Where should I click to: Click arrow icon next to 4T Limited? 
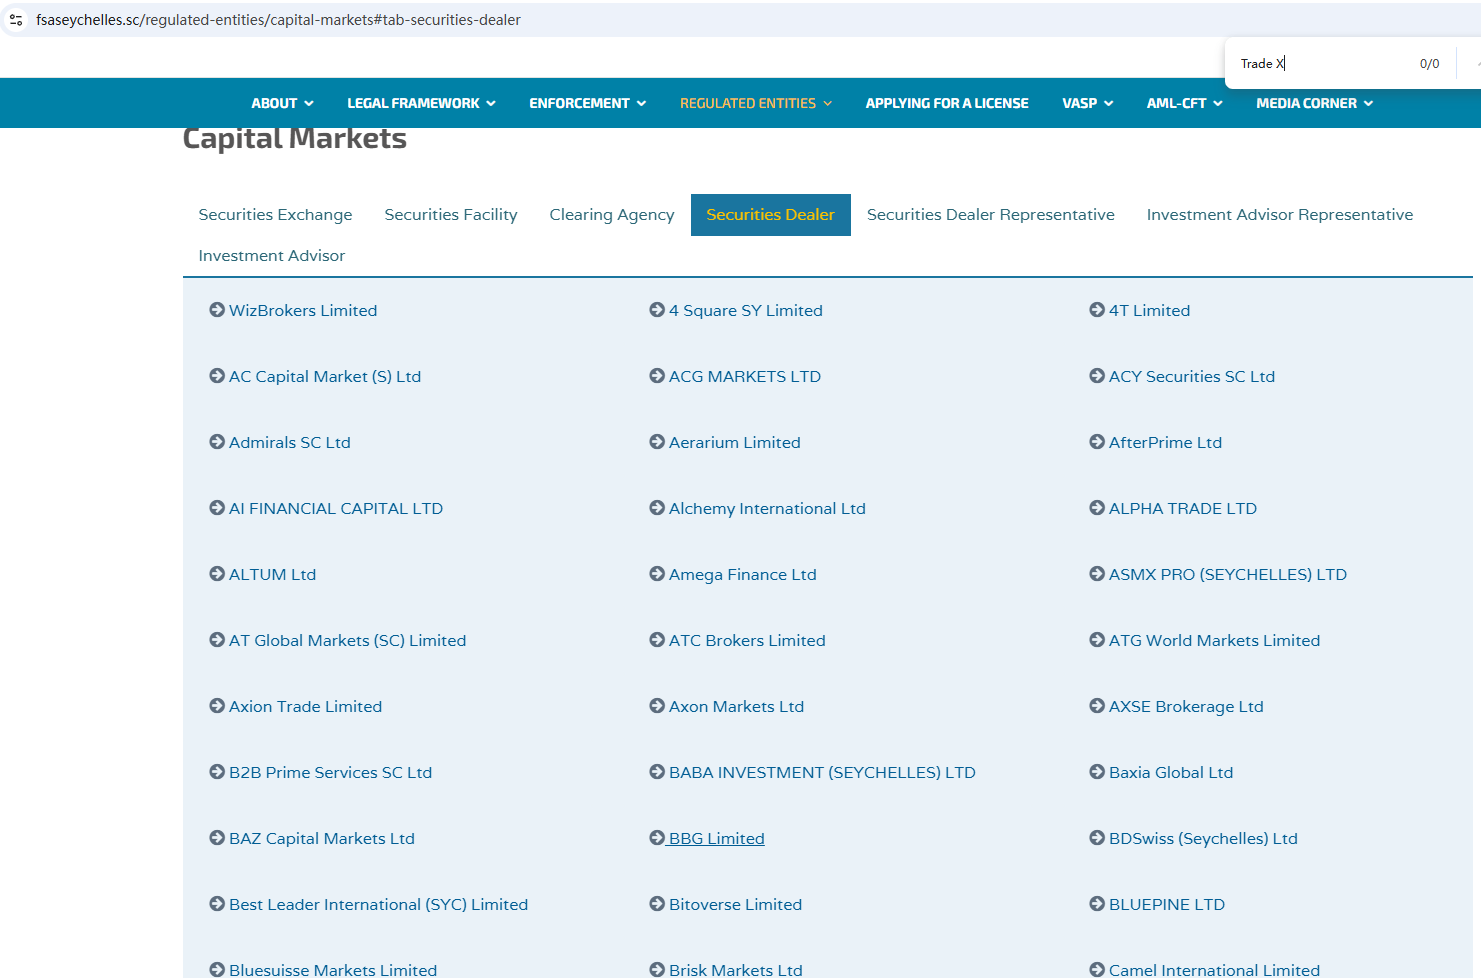[1097, 310]
